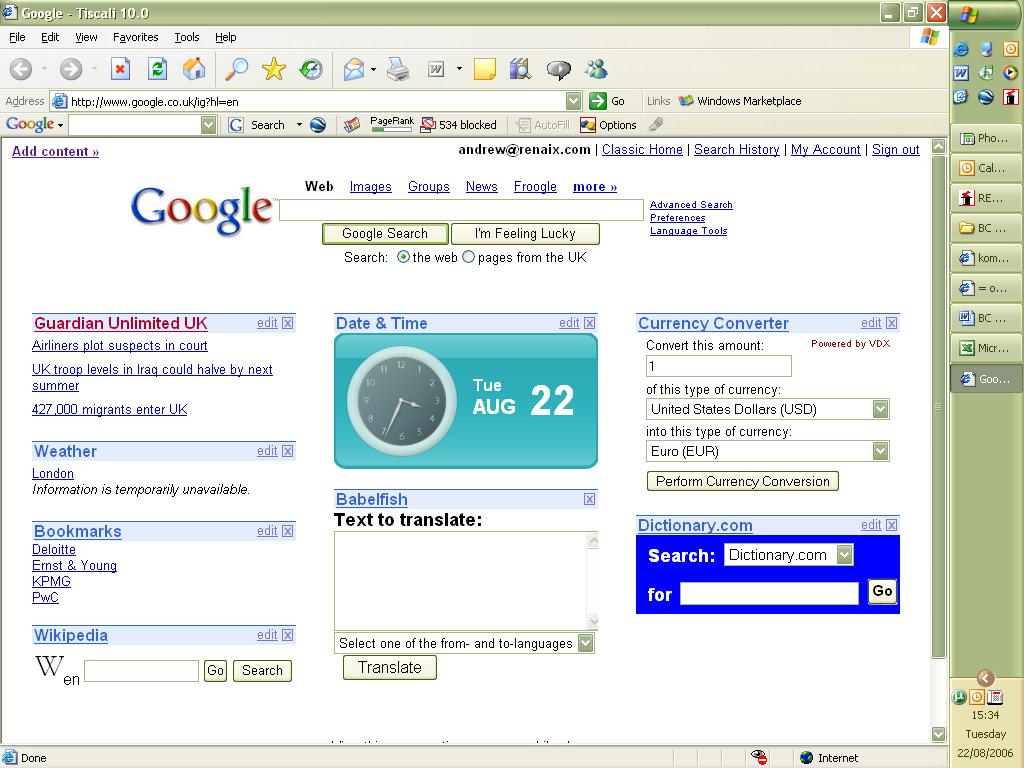Open the Favorites menu
The image size is (1024, 768).
point(135,37)
